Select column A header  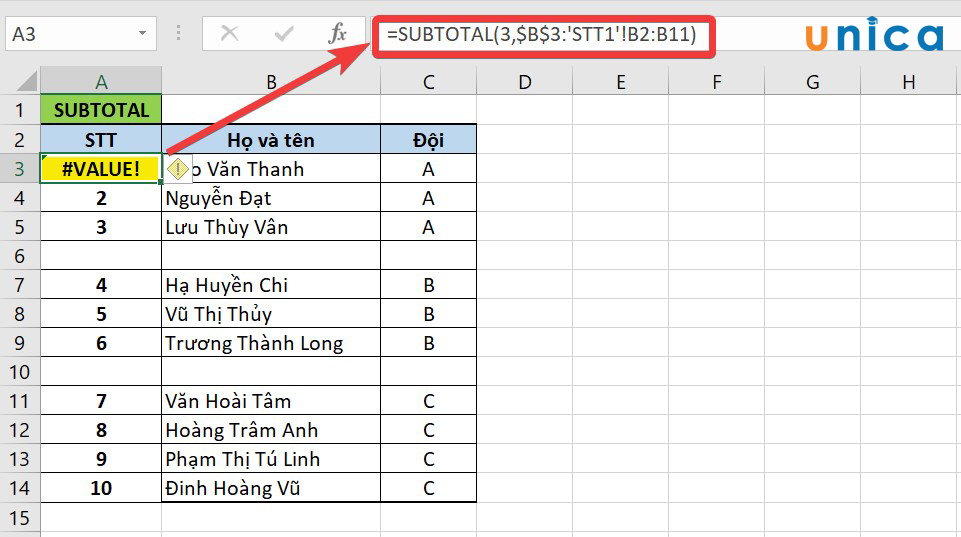101,81
